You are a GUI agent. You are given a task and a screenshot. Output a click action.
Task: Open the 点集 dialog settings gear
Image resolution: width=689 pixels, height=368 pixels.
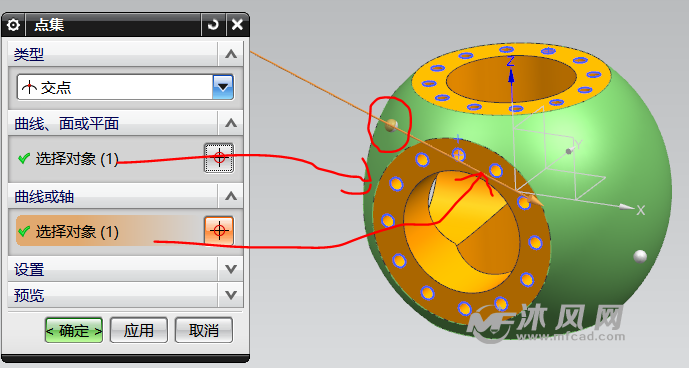(x=13, y=25)
